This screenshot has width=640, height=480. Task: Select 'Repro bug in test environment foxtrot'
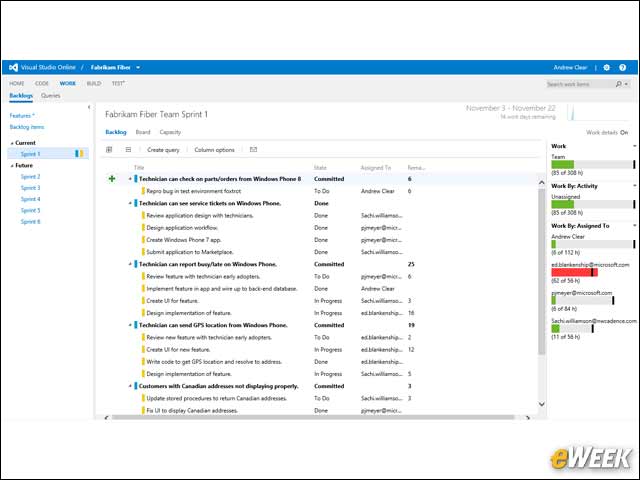(193, 191)
